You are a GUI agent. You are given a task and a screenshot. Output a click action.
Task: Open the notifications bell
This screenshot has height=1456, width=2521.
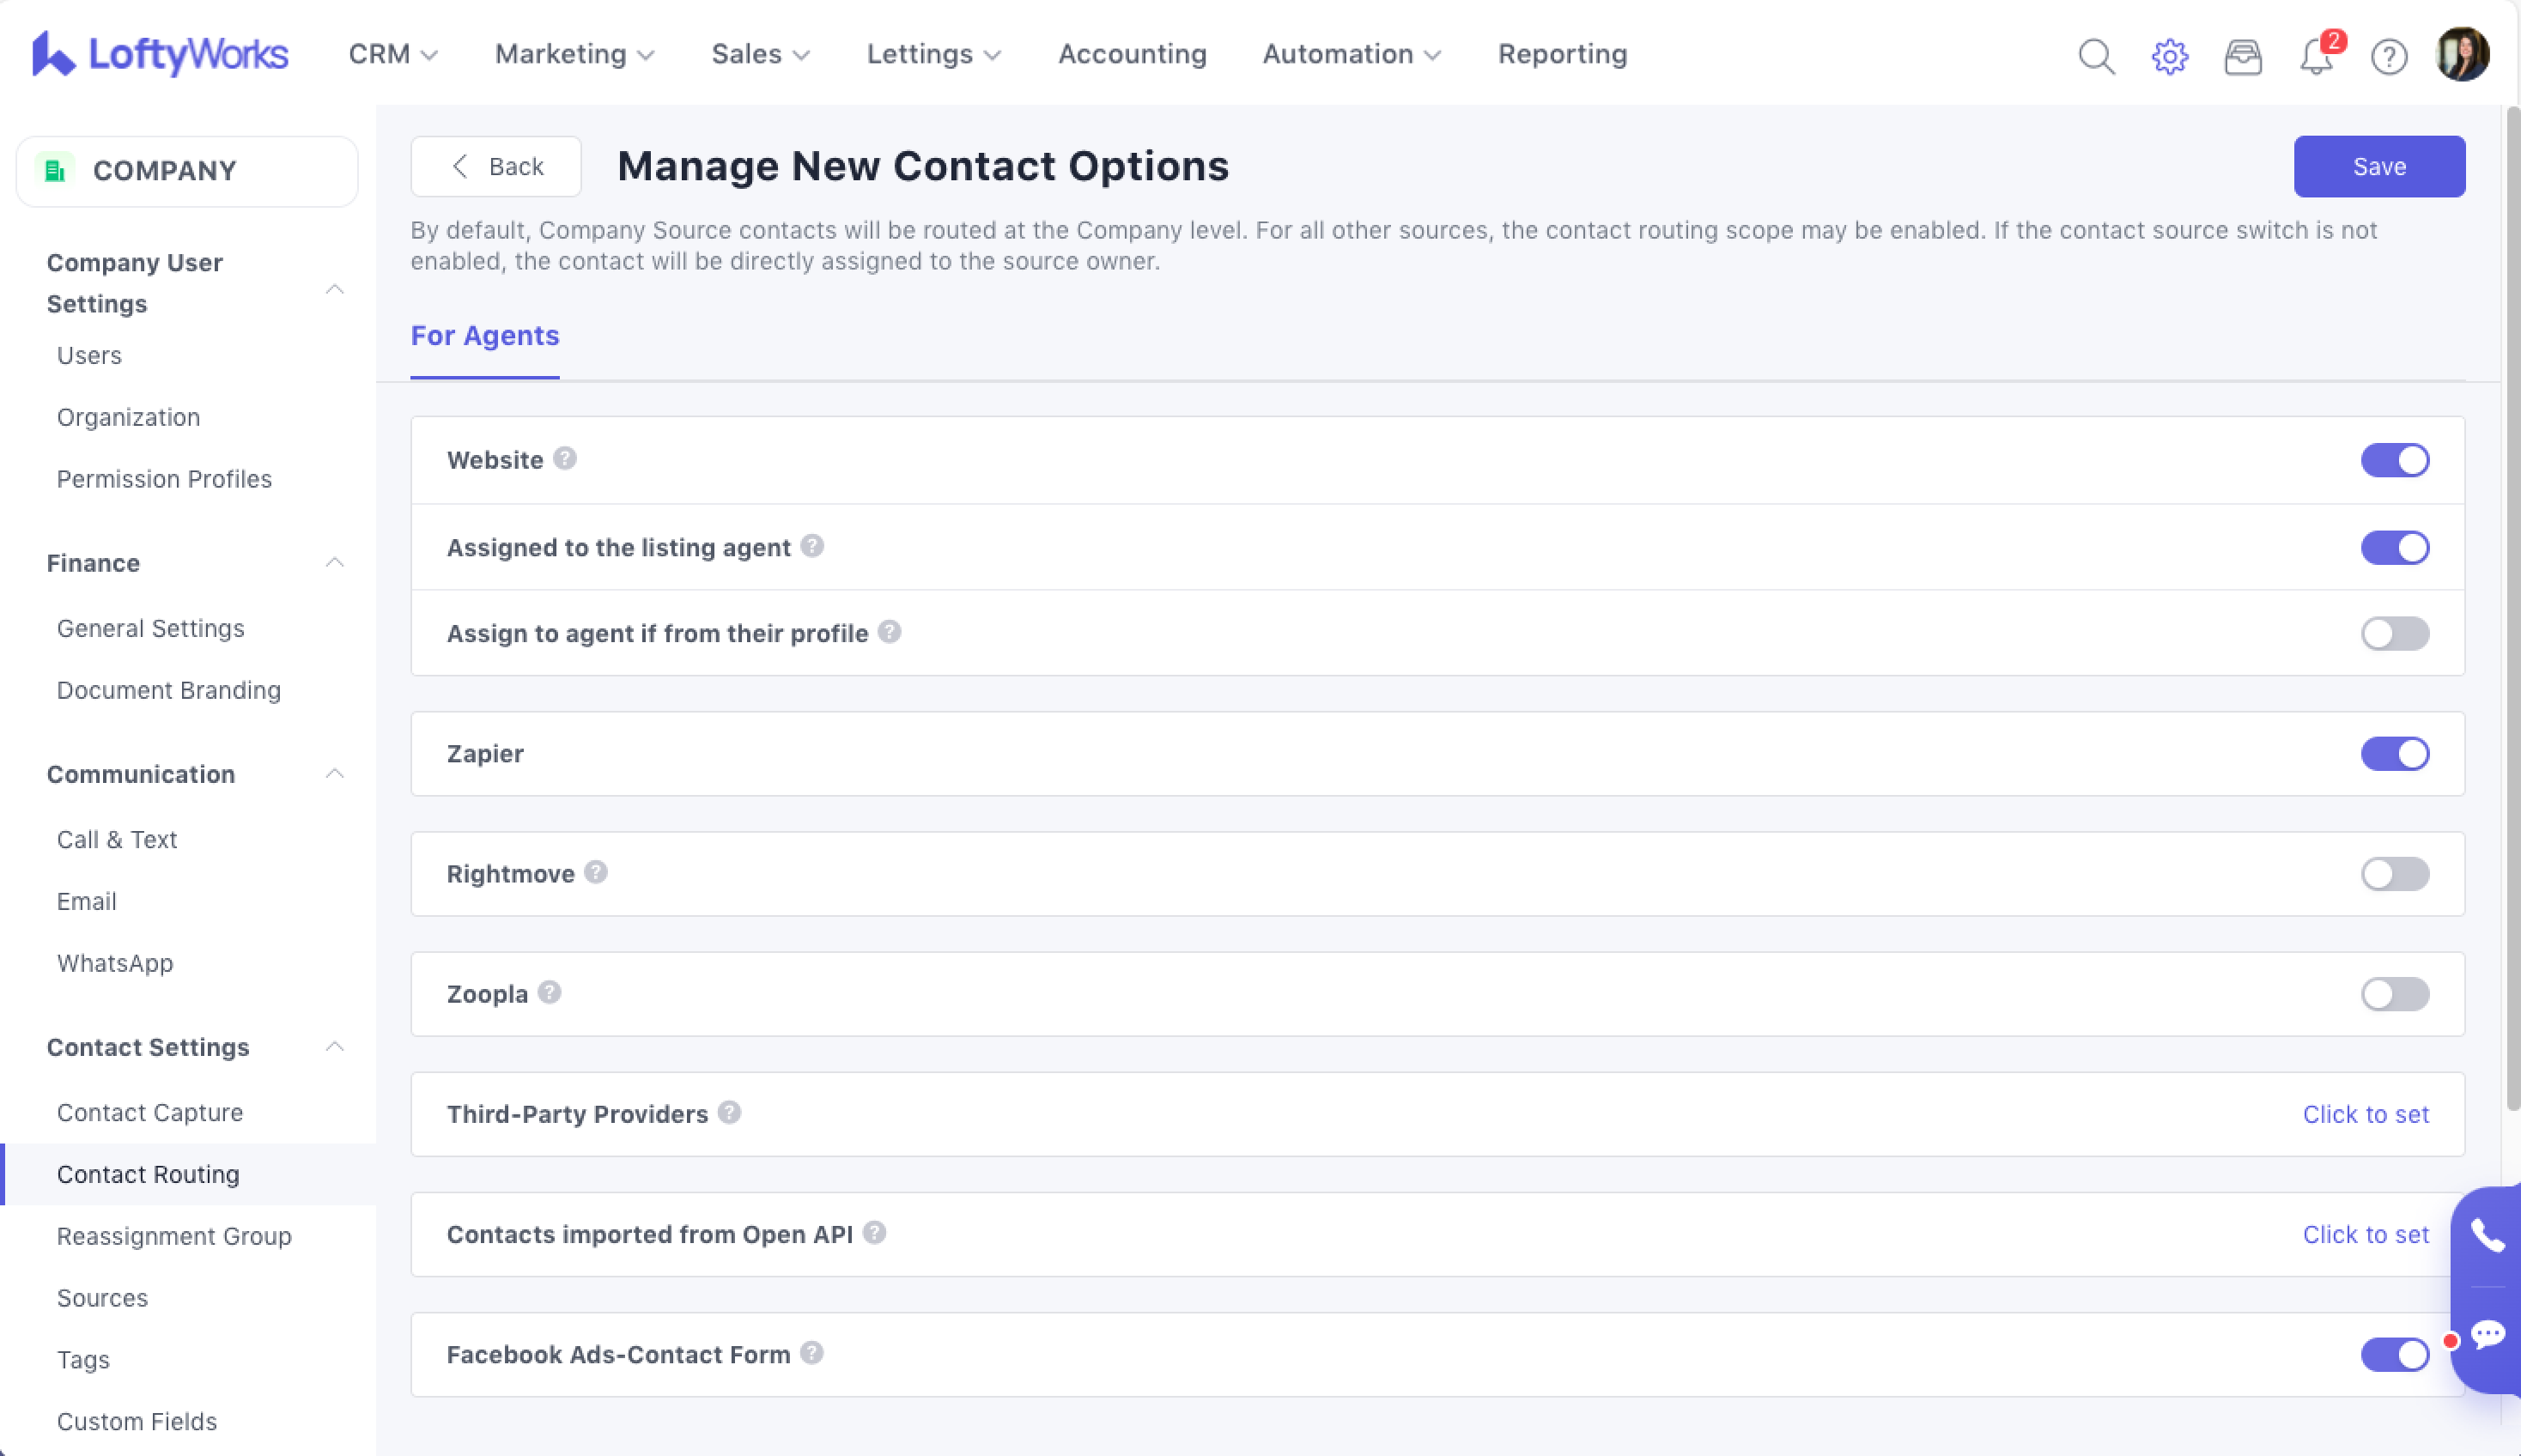[2315, 56]
